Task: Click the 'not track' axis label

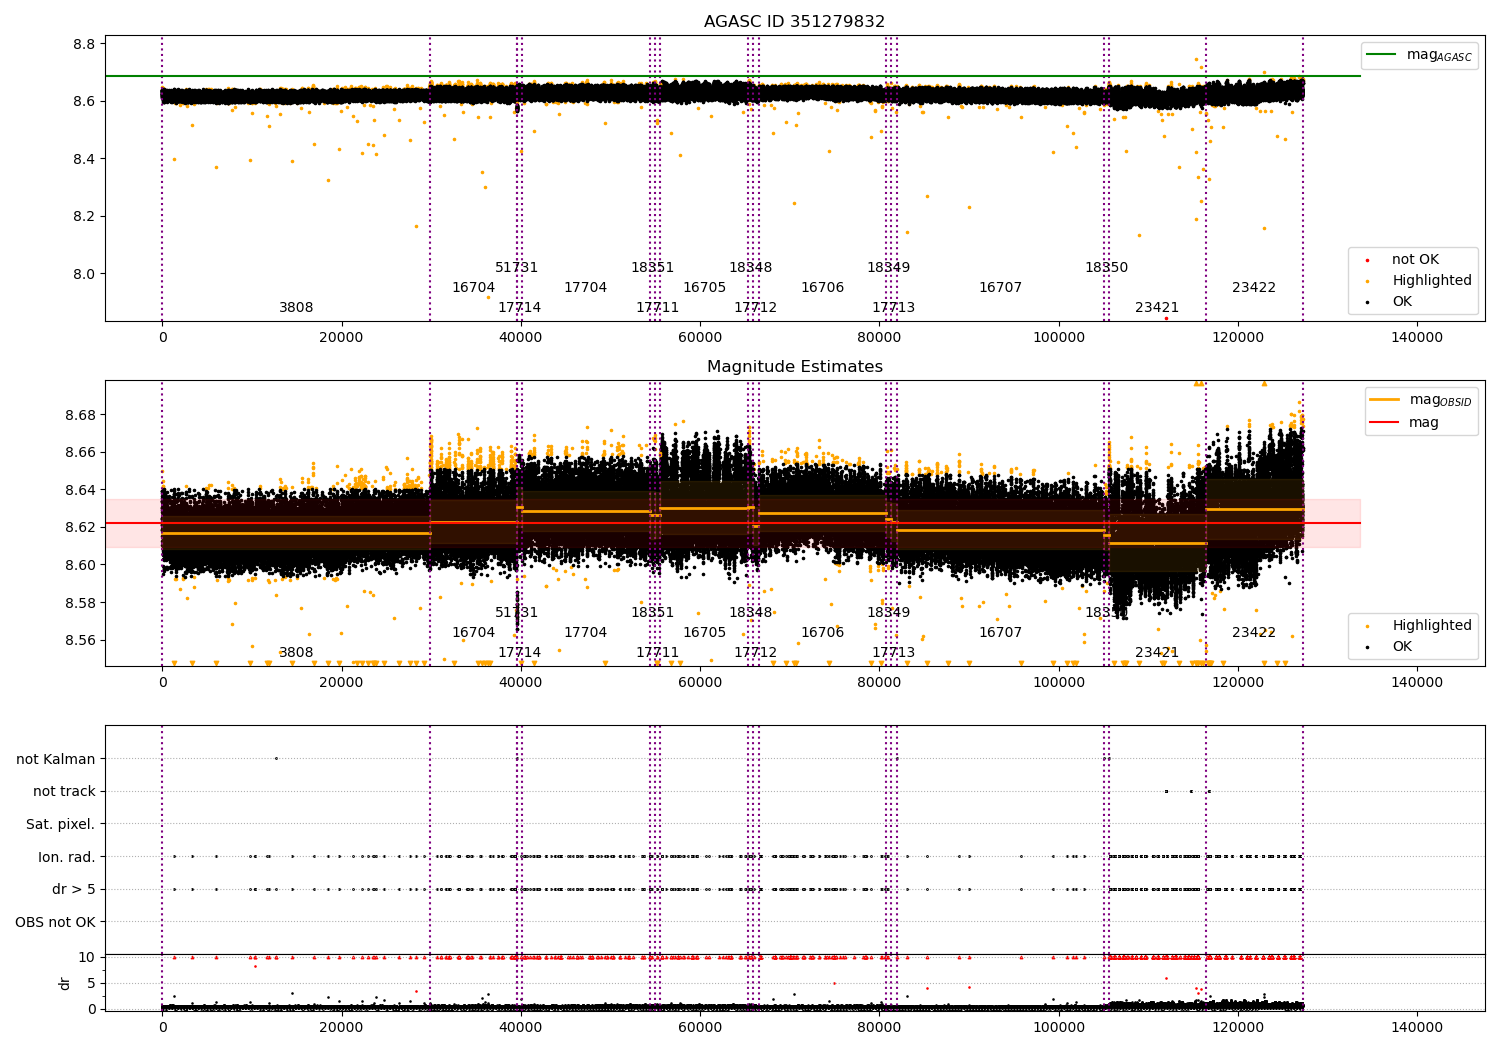Action: click(x=64, y=792)
